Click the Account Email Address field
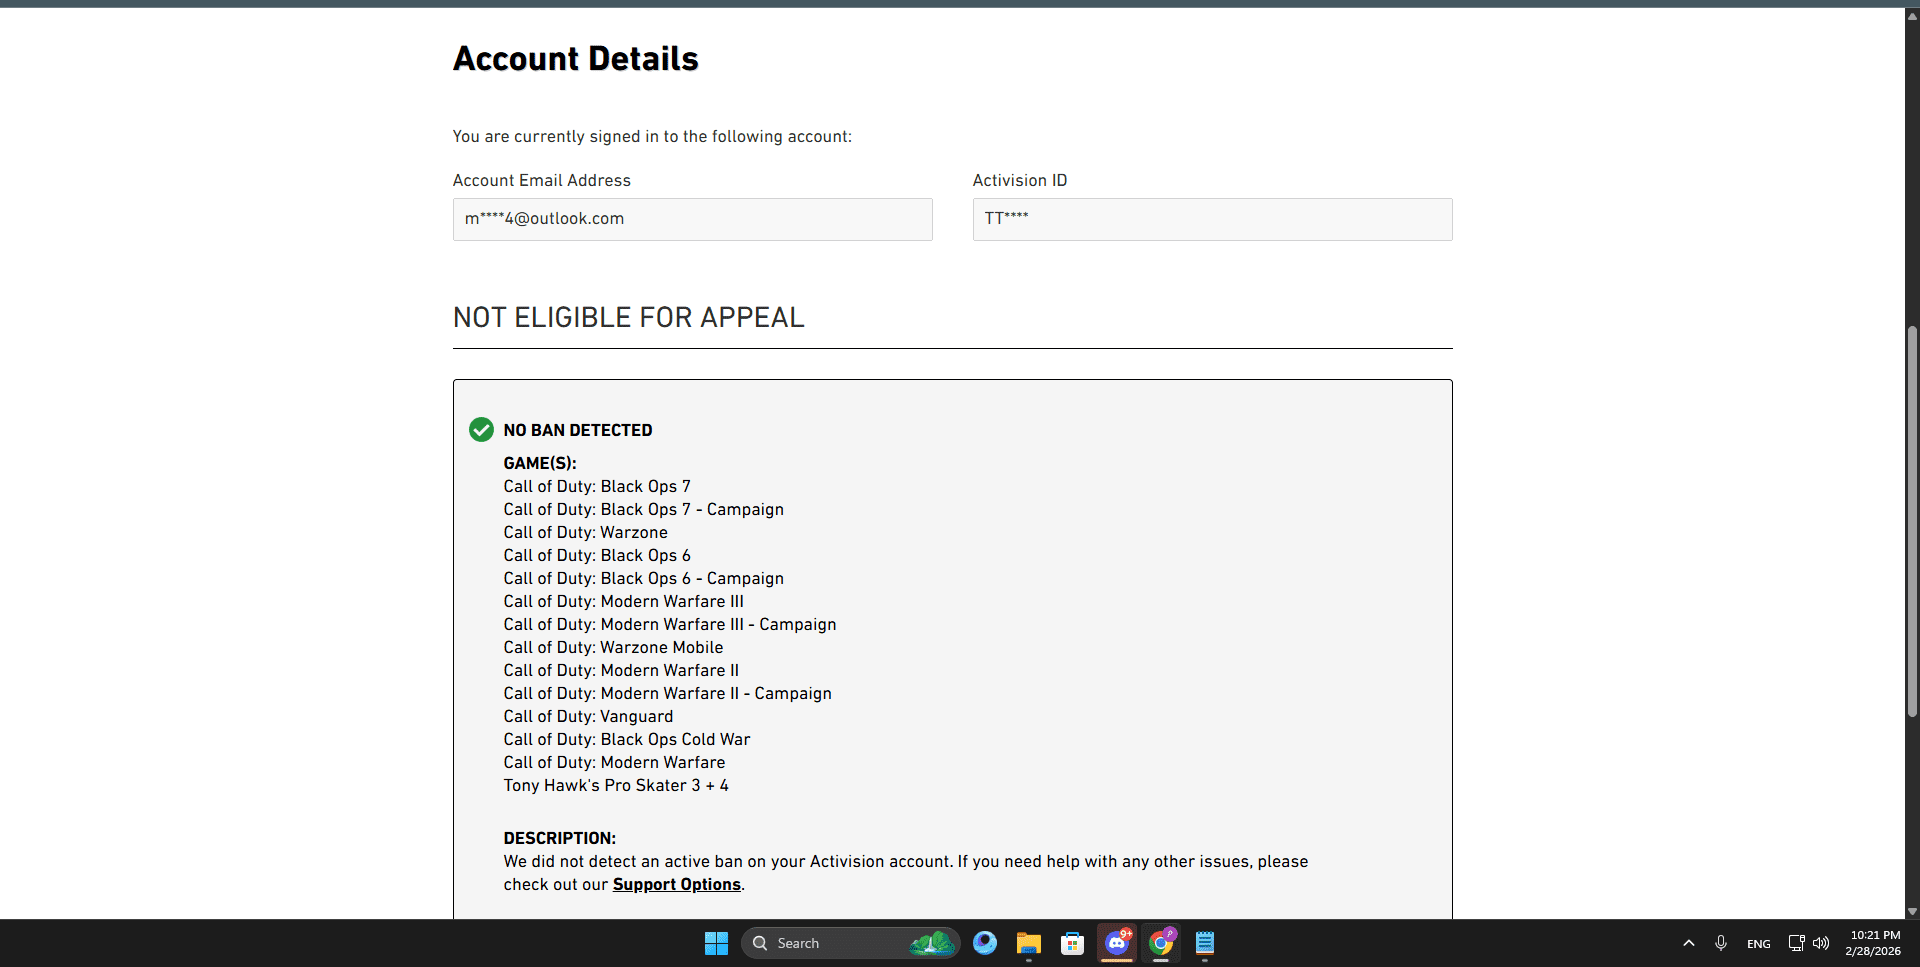This screenshot has height=967, width=1920. coord(692,219)
